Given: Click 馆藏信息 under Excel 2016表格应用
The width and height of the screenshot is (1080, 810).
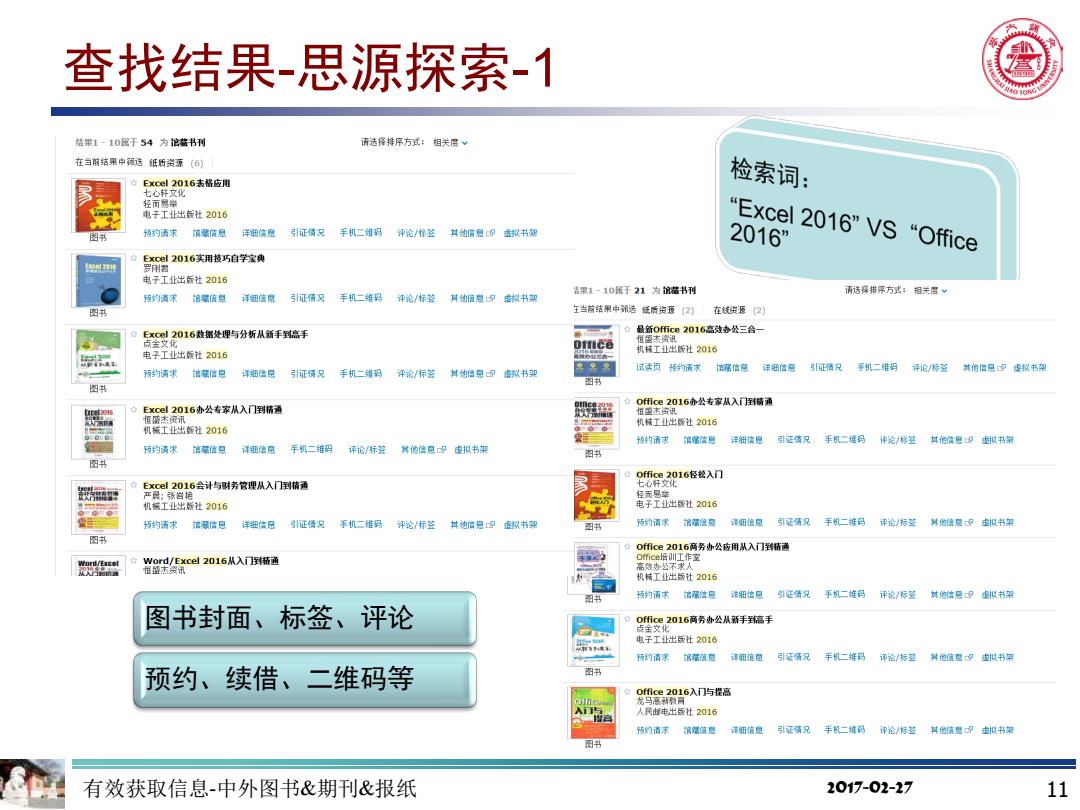Looking at the screenshot, I should click(209, 233).
